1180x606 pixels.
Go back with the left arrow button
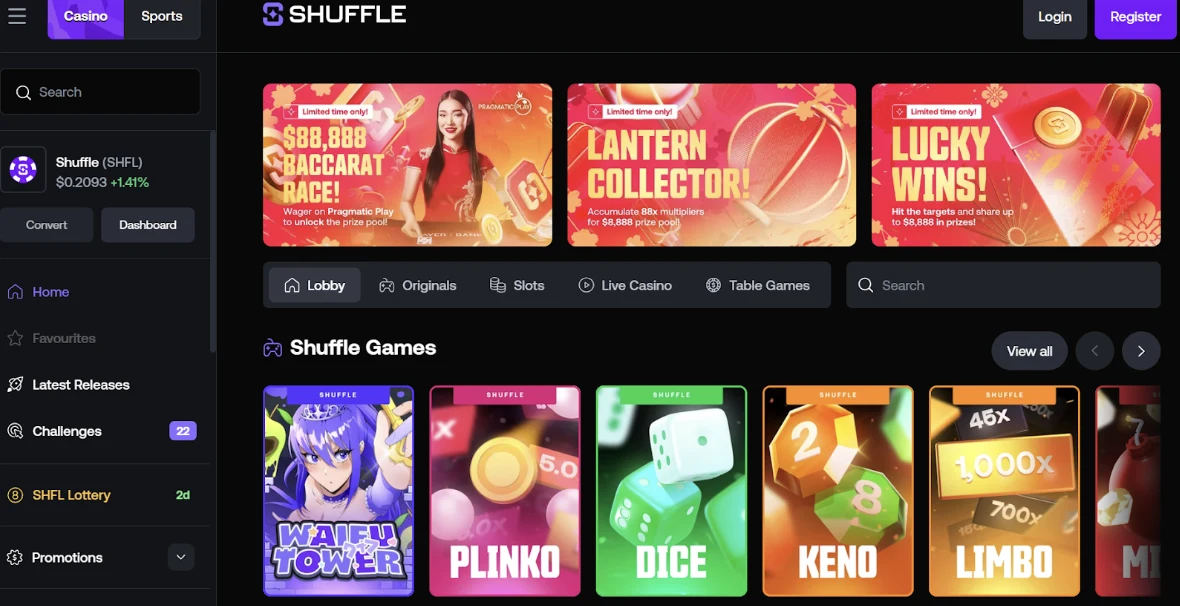click(1095, 351)
